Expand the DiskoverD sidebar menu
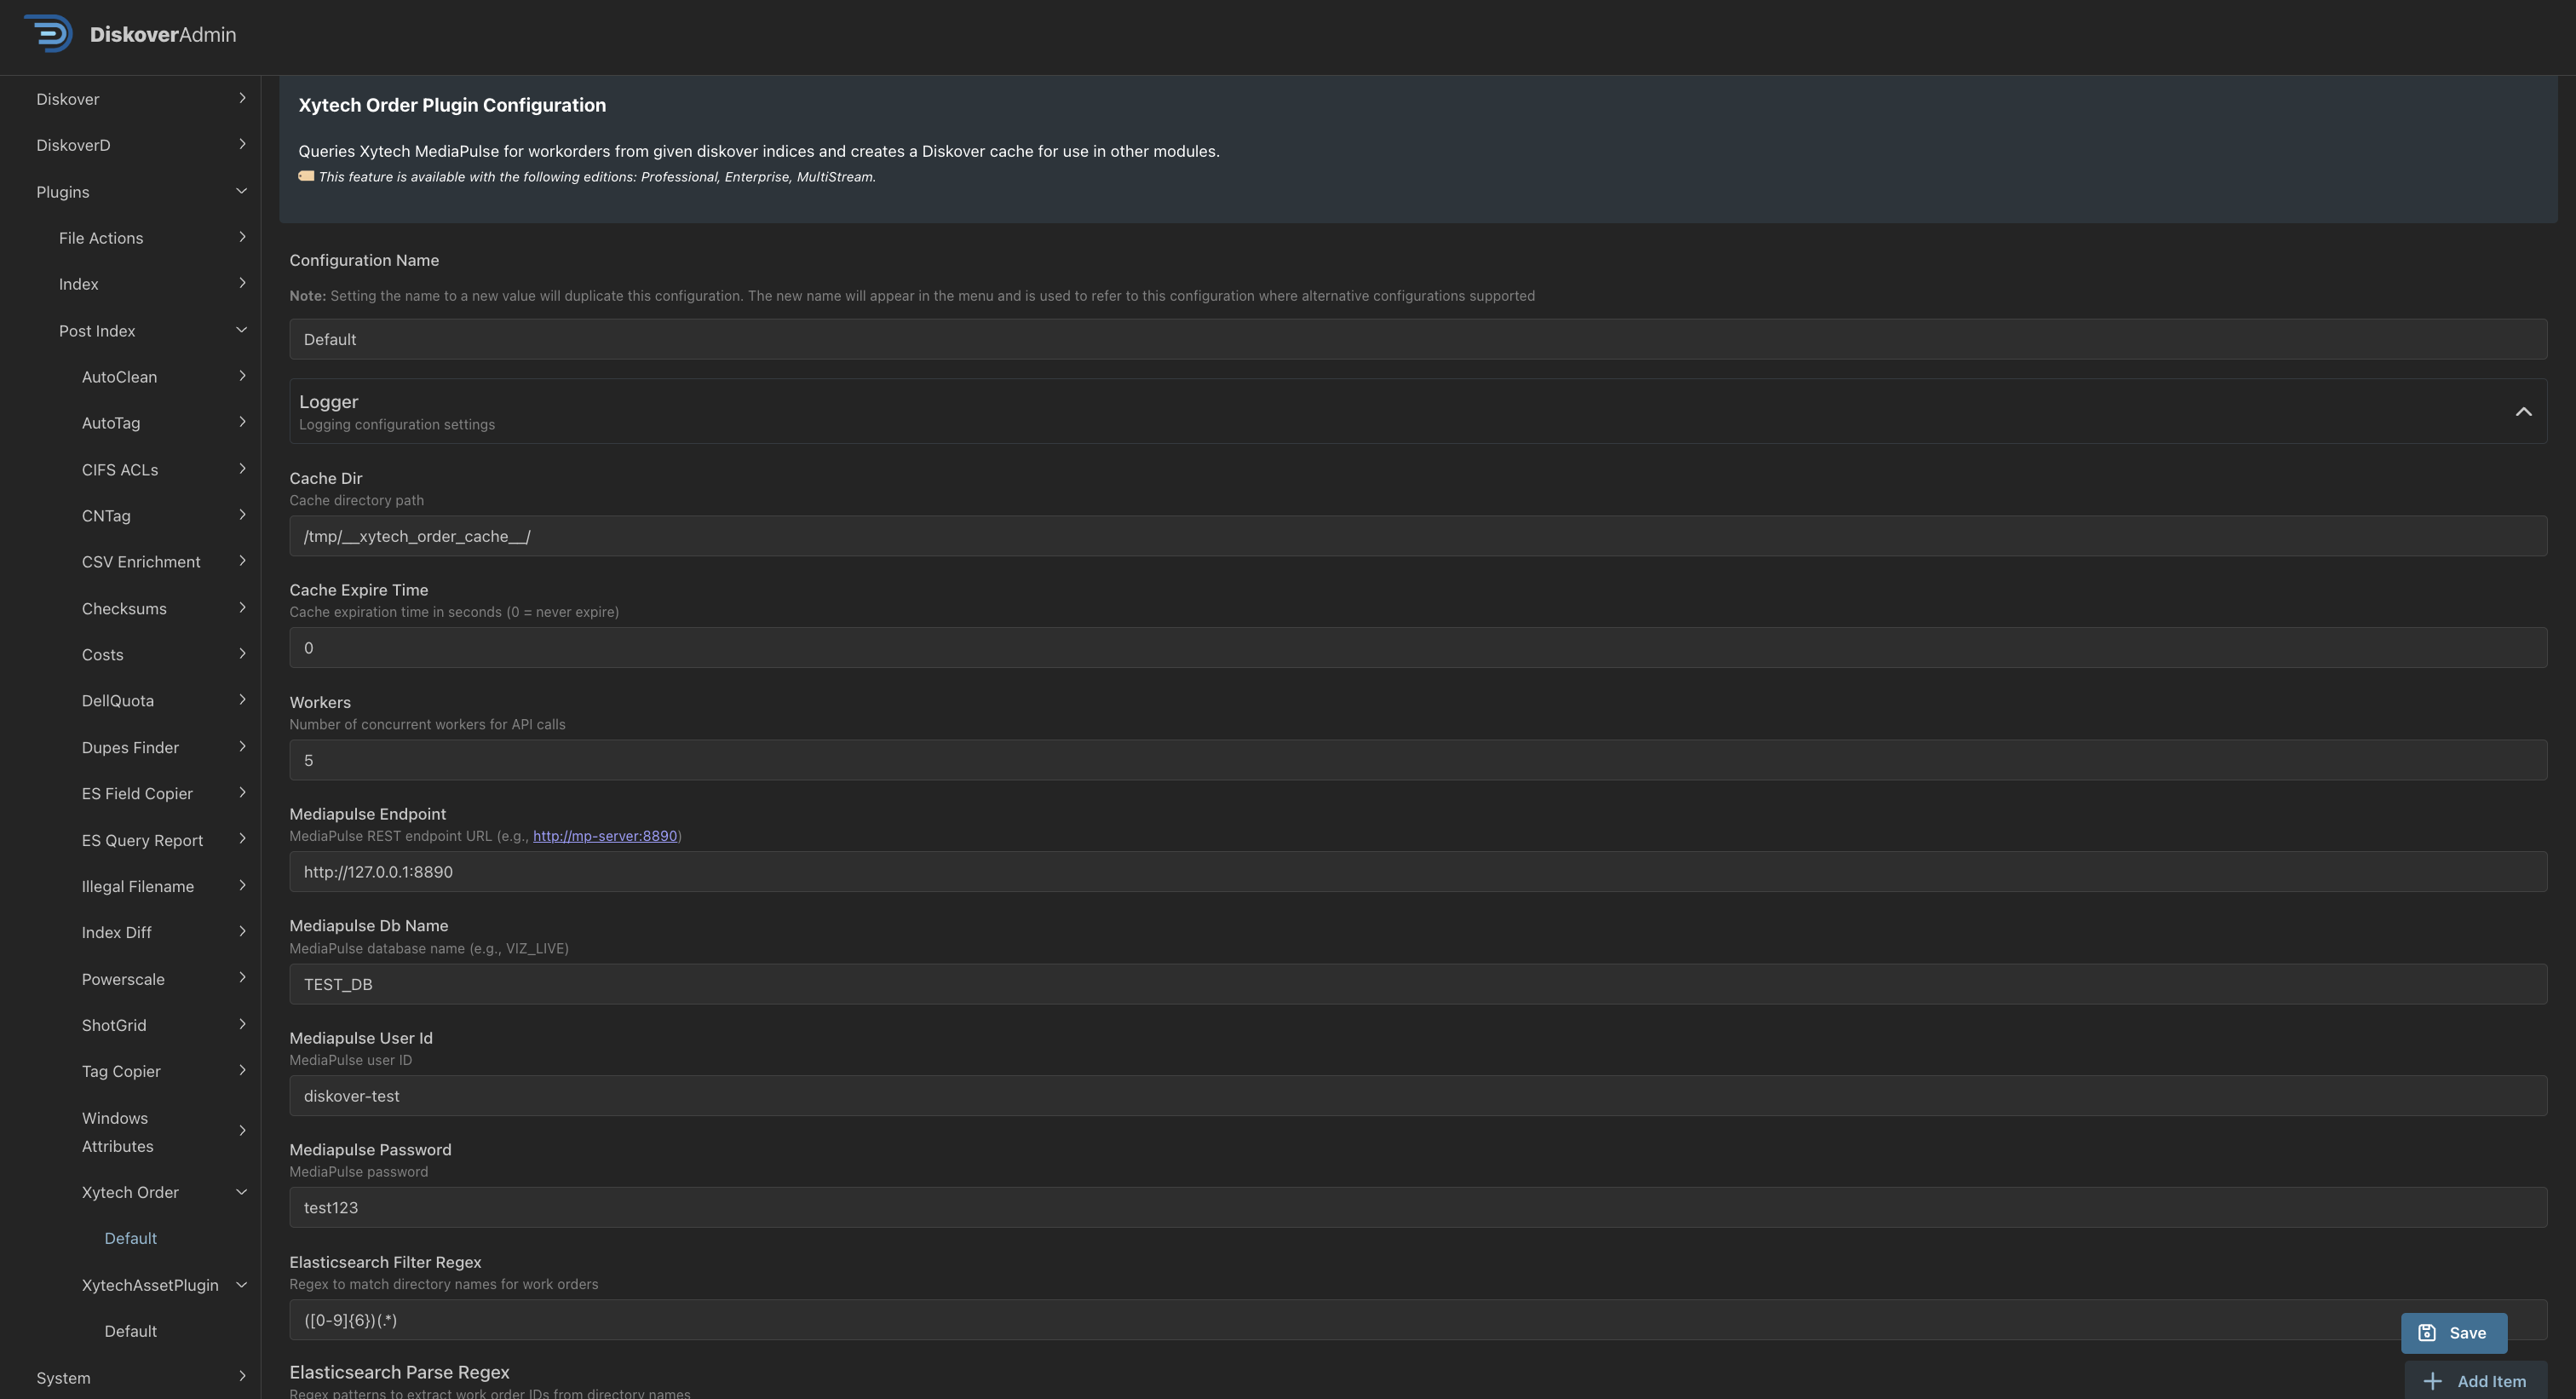The width and height of the screenshot is (2576, 1399). tap(141, 145)
